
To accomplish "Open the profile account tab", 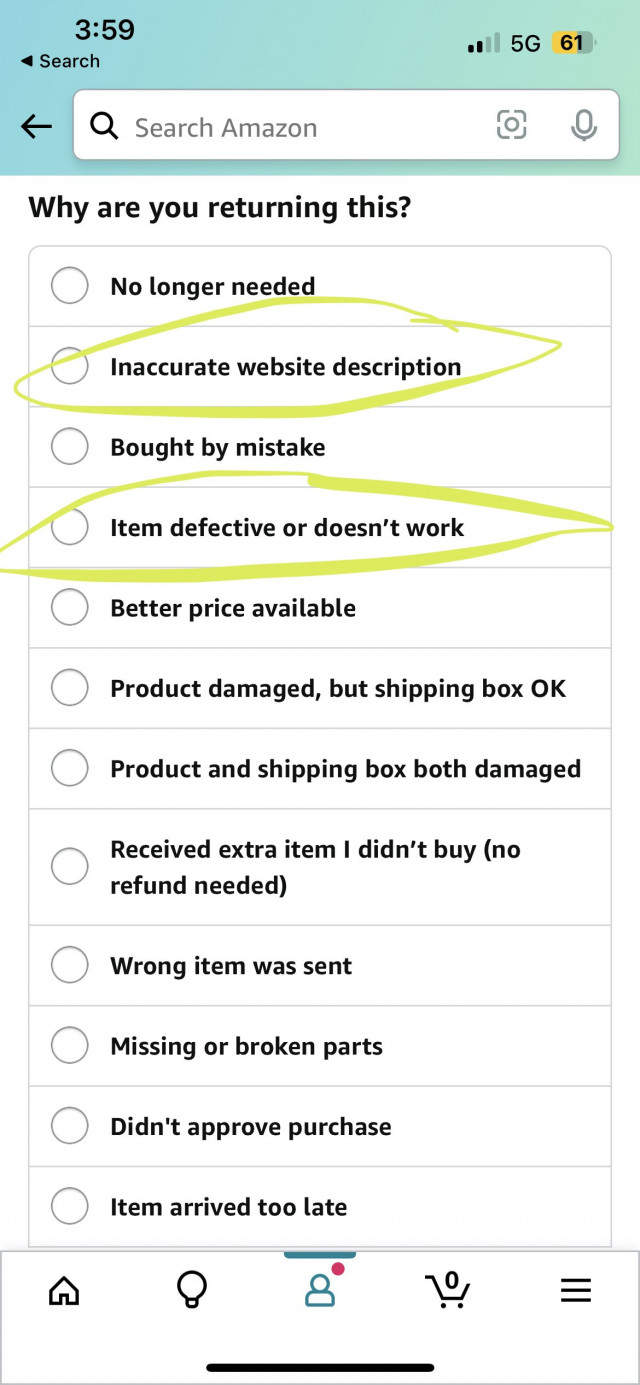I will click(x=320, y=1290).
